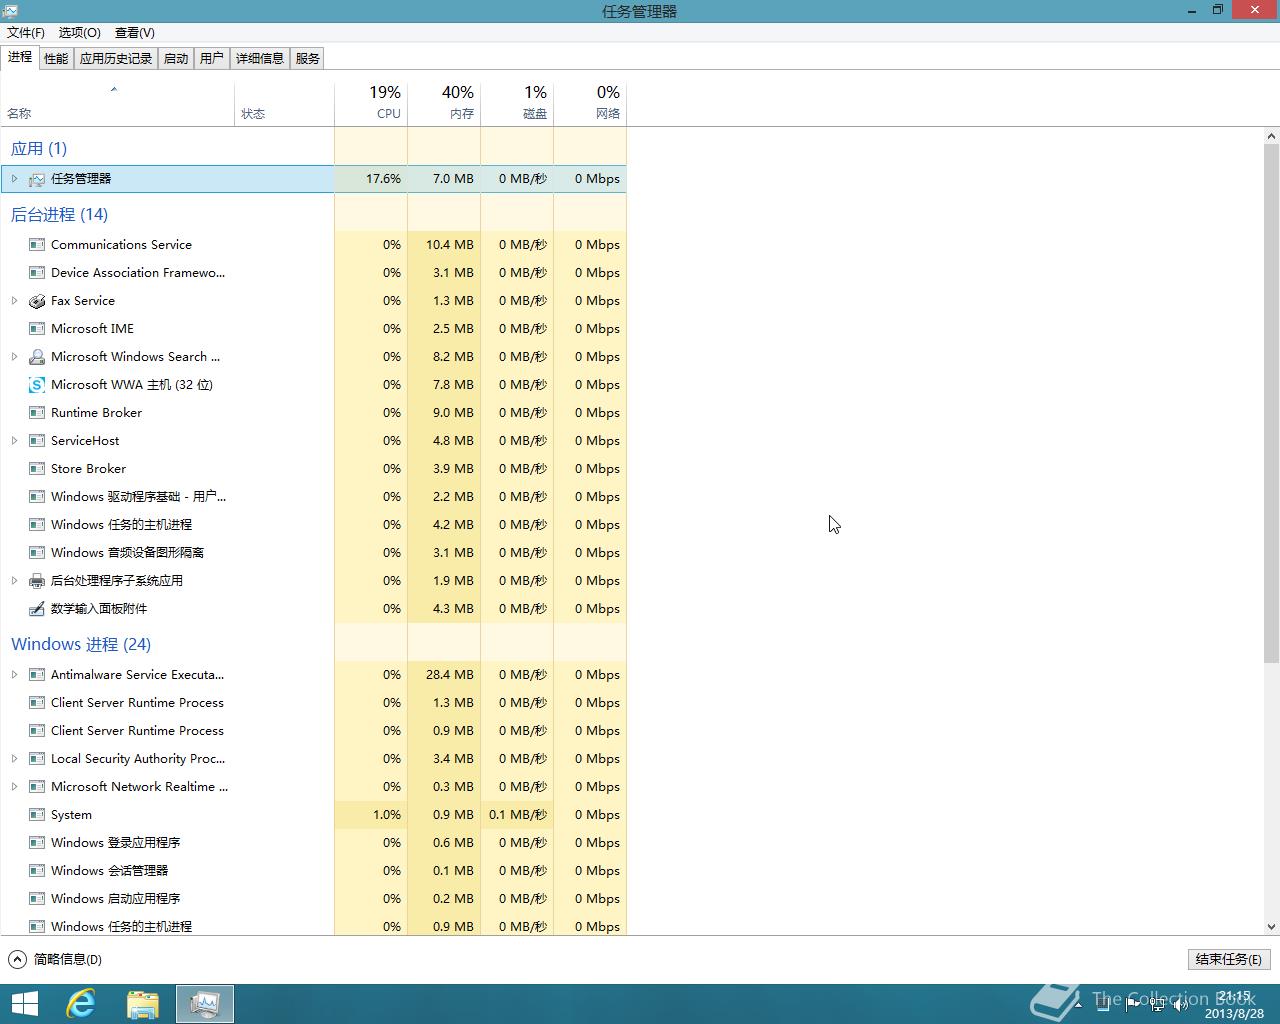The height and width of the screenshot is (1024, 1280).
Task: Select the Windows 驱动程序基础 row
Action: coord(313,497)
